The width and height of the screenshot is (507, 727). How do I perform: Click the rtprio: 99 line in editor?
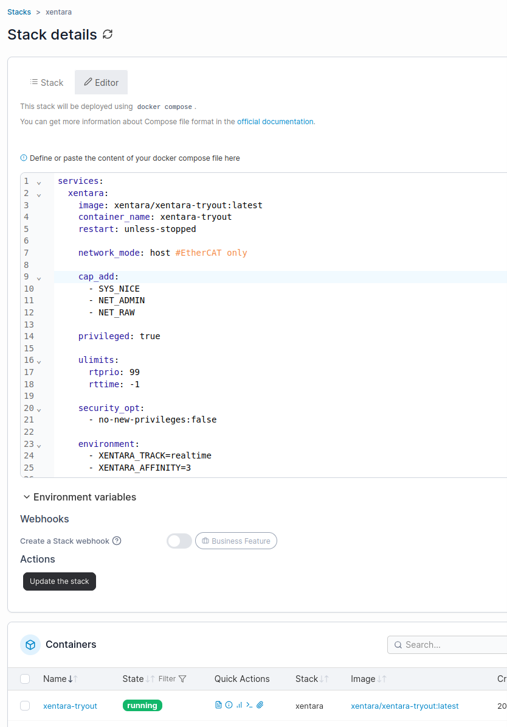click(114, 372)
